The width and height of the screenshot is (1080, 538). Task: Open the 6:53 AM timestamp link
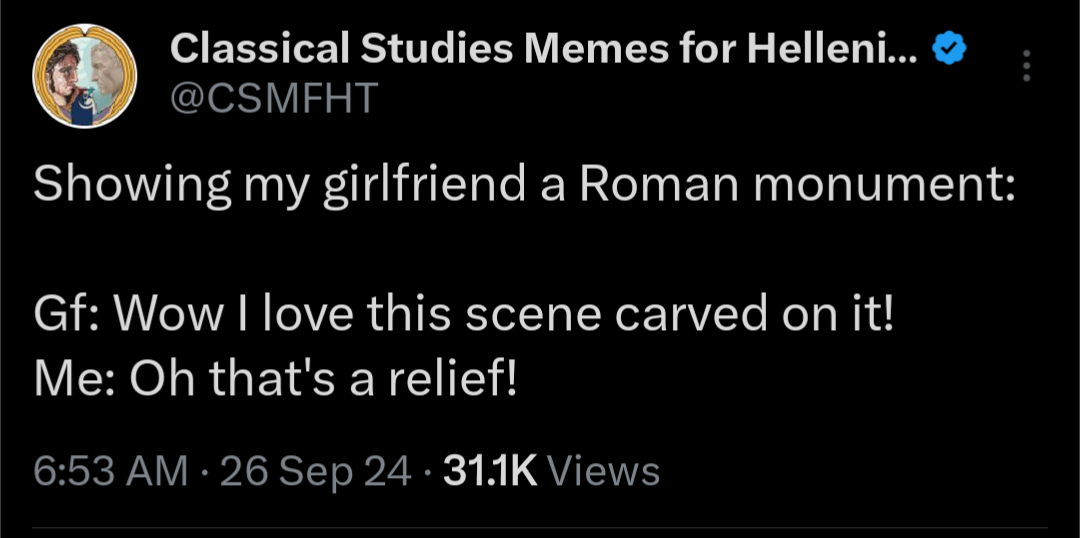click(x=111, y=470)
